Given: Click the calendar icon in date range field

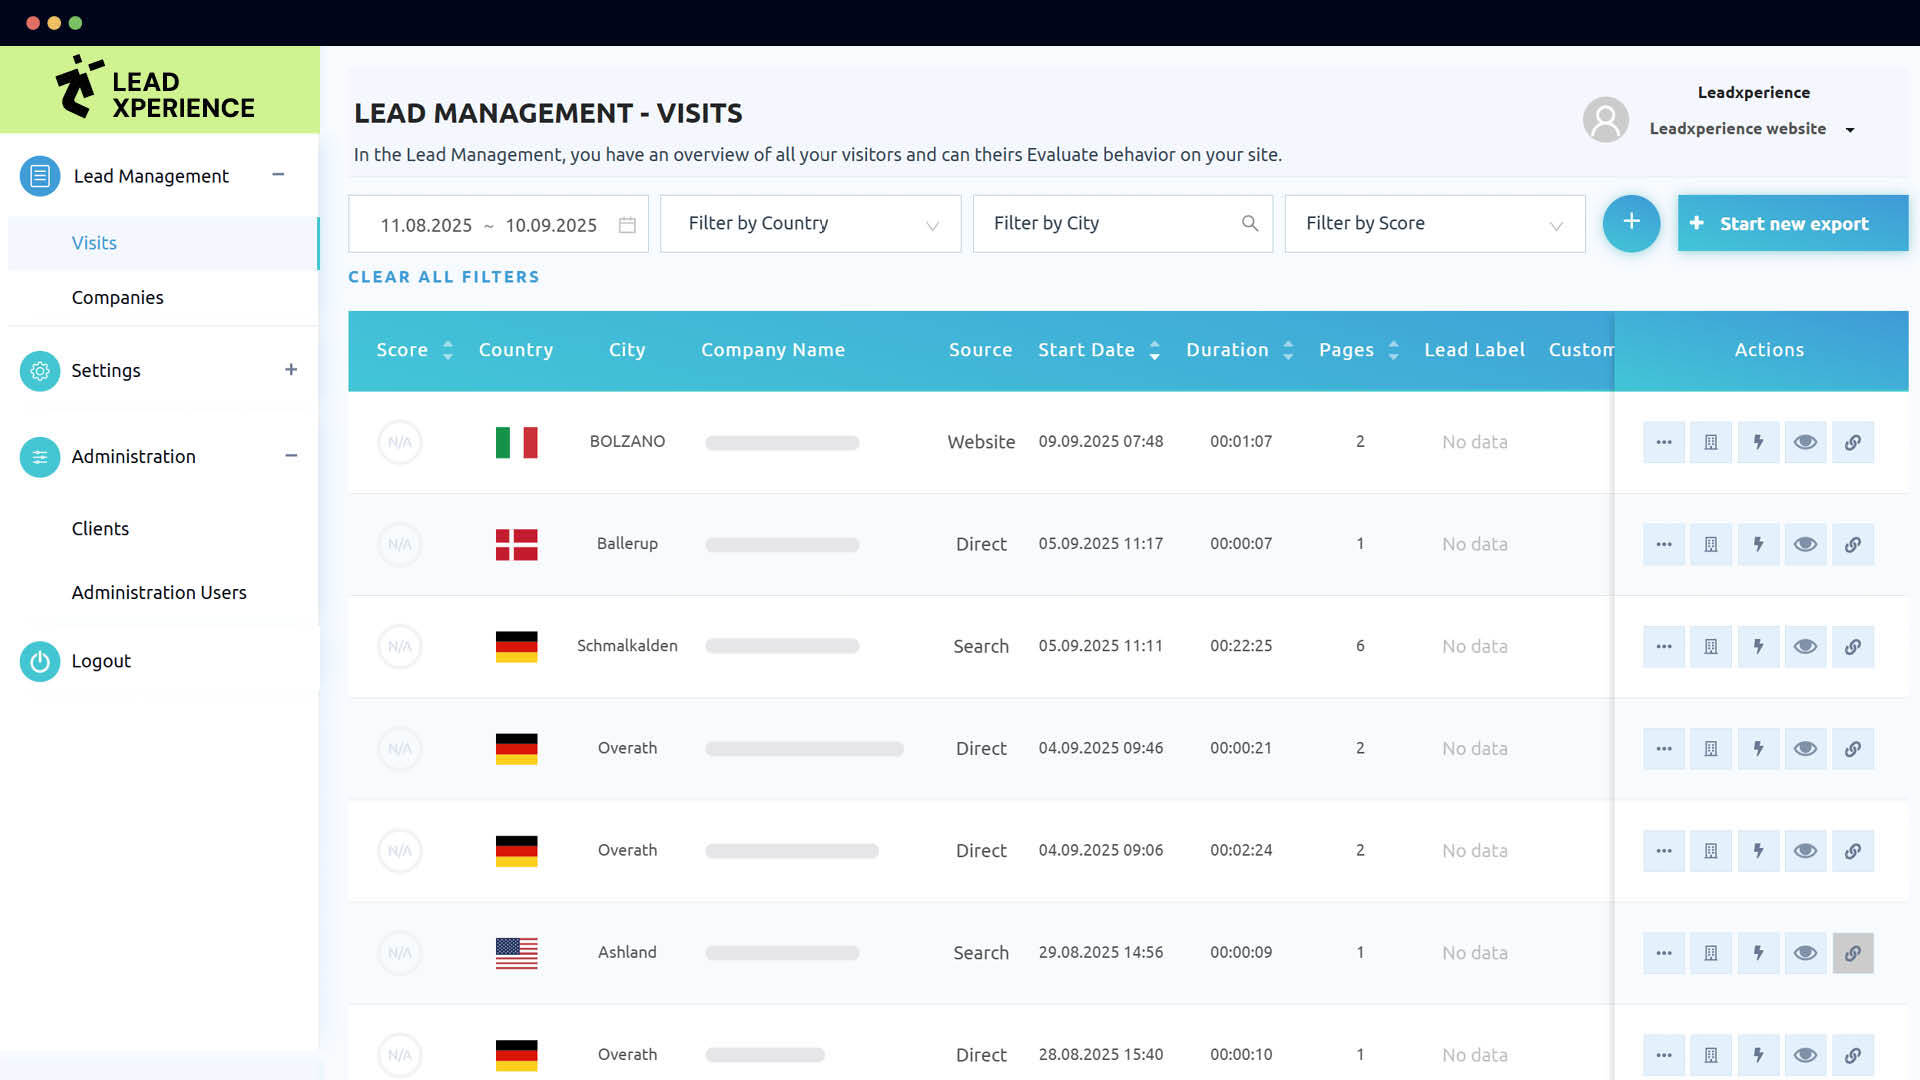Looking at the screenshot, I should click(627, 225).
